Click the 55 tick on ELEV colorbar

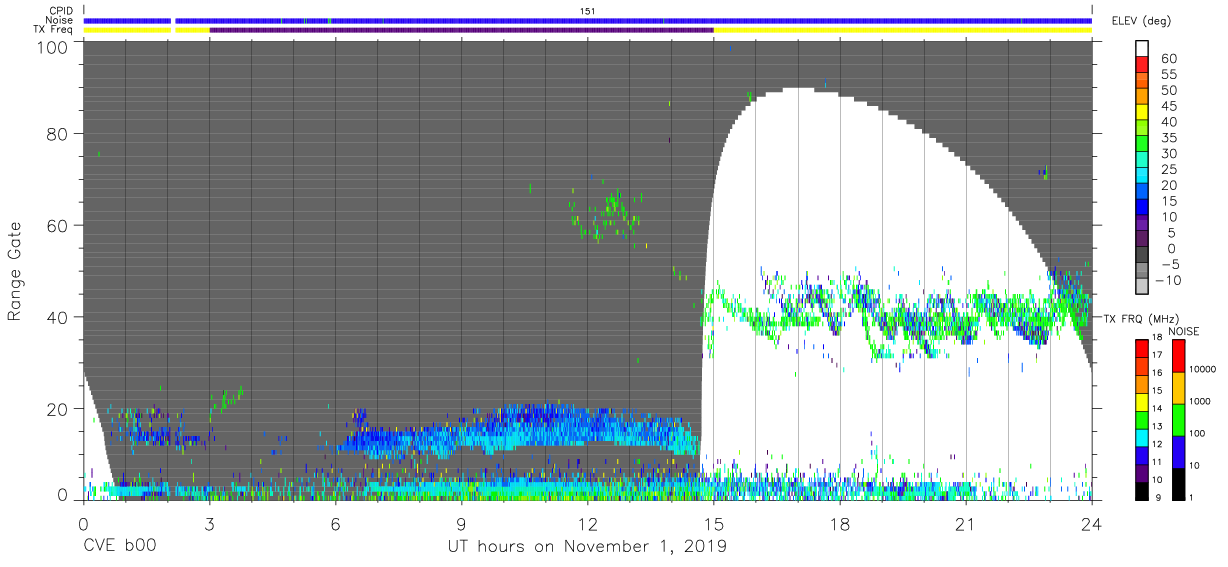(1167, 75)
